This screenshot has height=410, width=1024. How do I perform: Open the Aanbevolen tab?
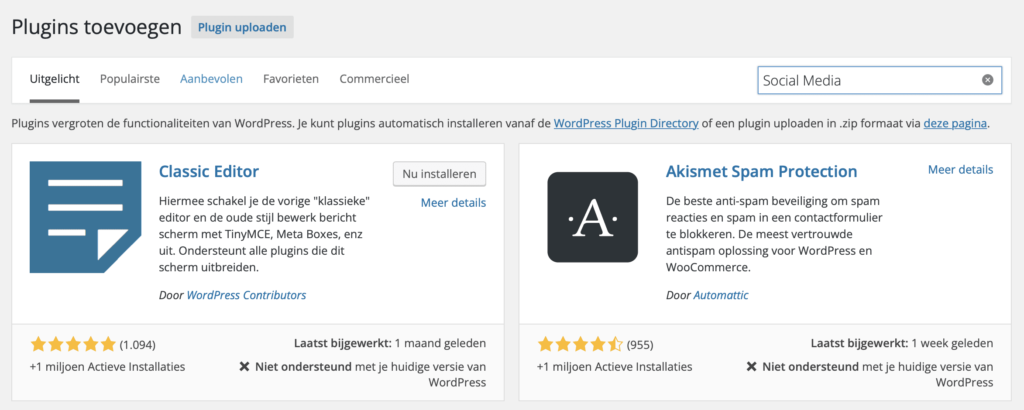click(212, 80)
